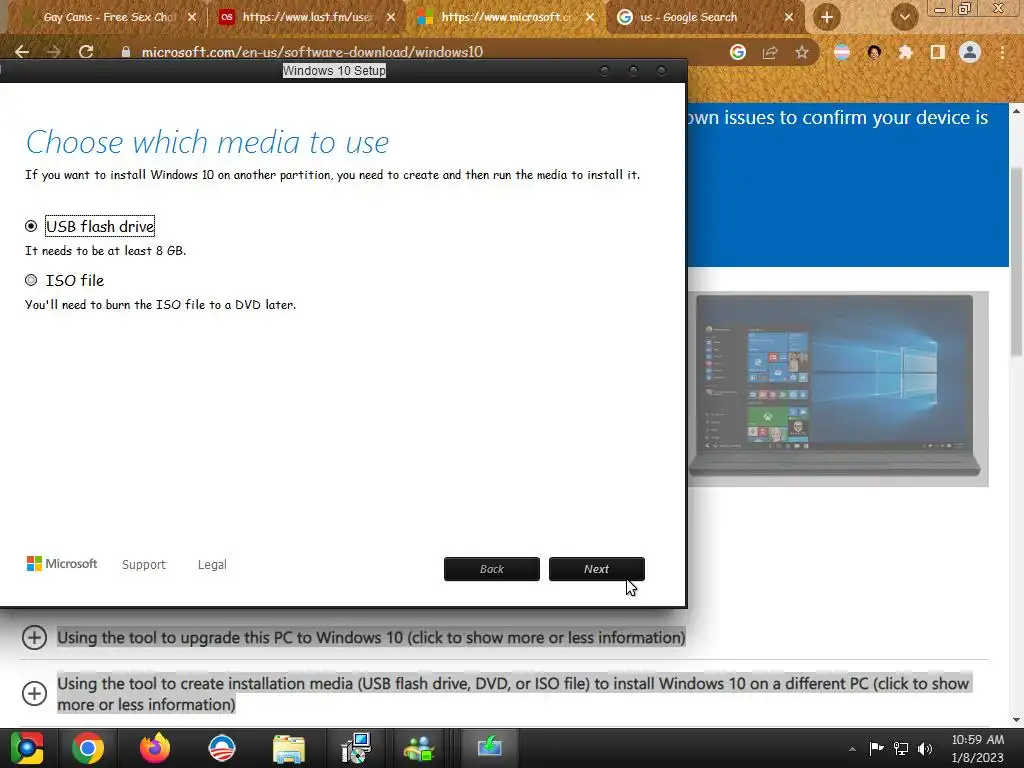This screenshot has width=1024, height=768.
Task: Open File Explorer from taskbar
Action: coord(289,748)
